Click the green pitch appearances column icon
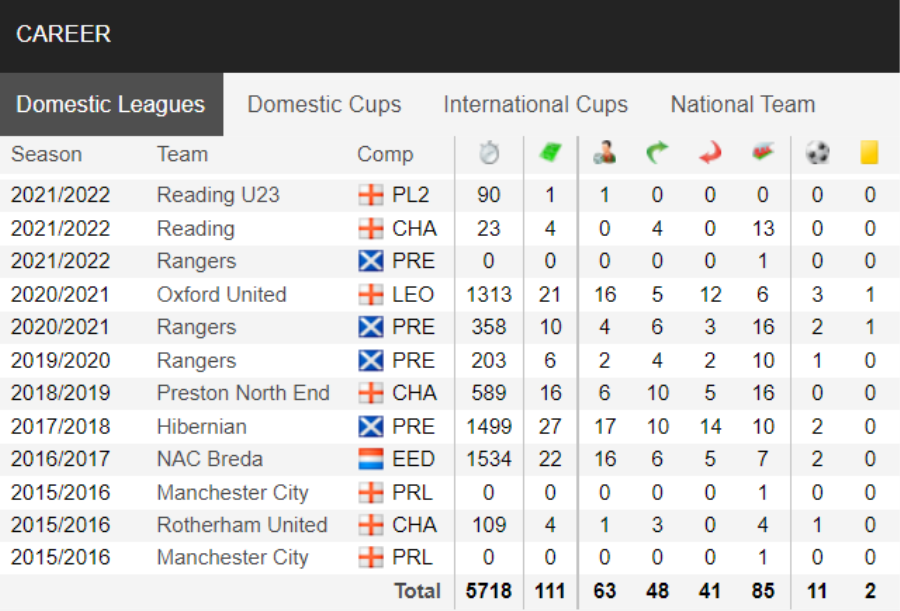The height and width of the screenshot is (611, 900). pos(550,153)
